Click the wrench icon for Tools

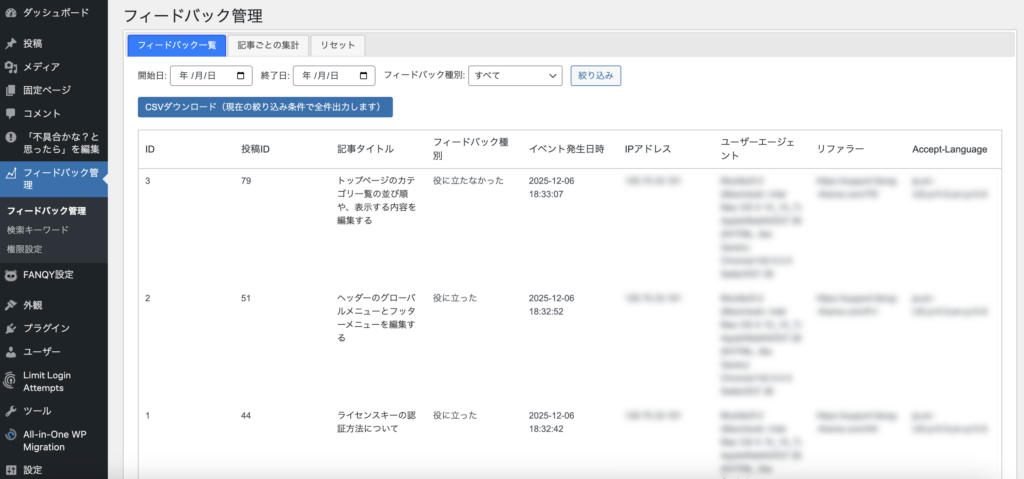coord(10,411)
